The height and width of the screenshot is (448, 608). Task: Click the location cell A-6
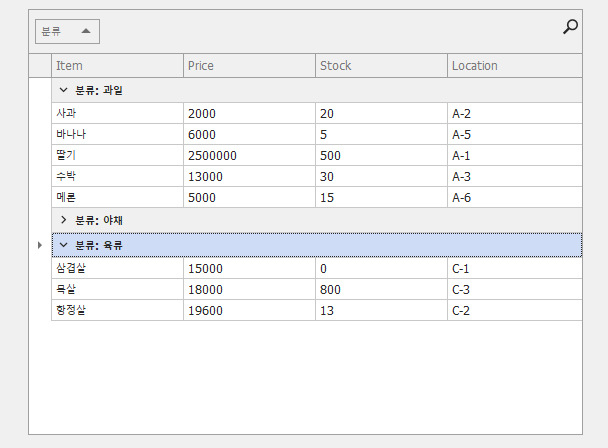515,197
